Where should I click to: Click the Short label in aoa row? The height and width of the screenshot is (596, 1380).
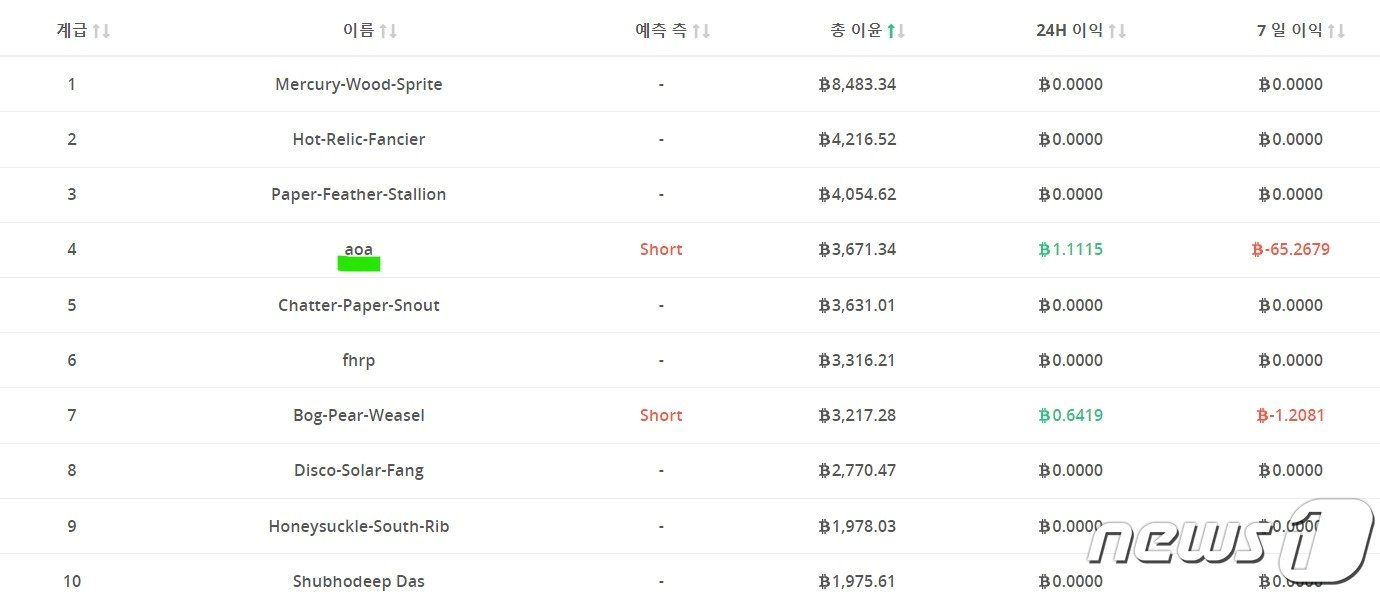661,249
